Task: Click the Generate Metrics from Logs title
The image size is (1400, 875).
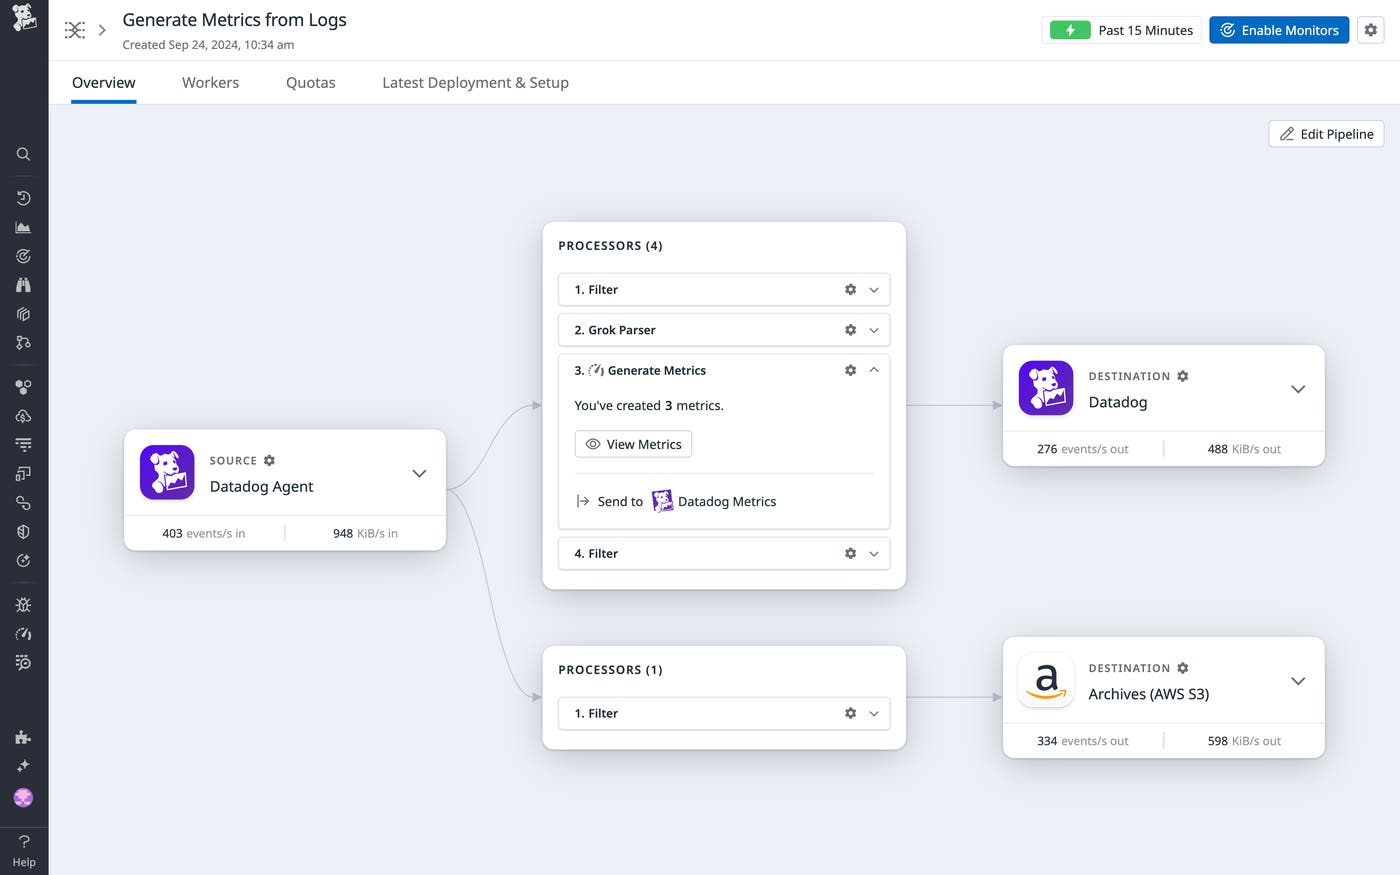Action: pos(235,20)
